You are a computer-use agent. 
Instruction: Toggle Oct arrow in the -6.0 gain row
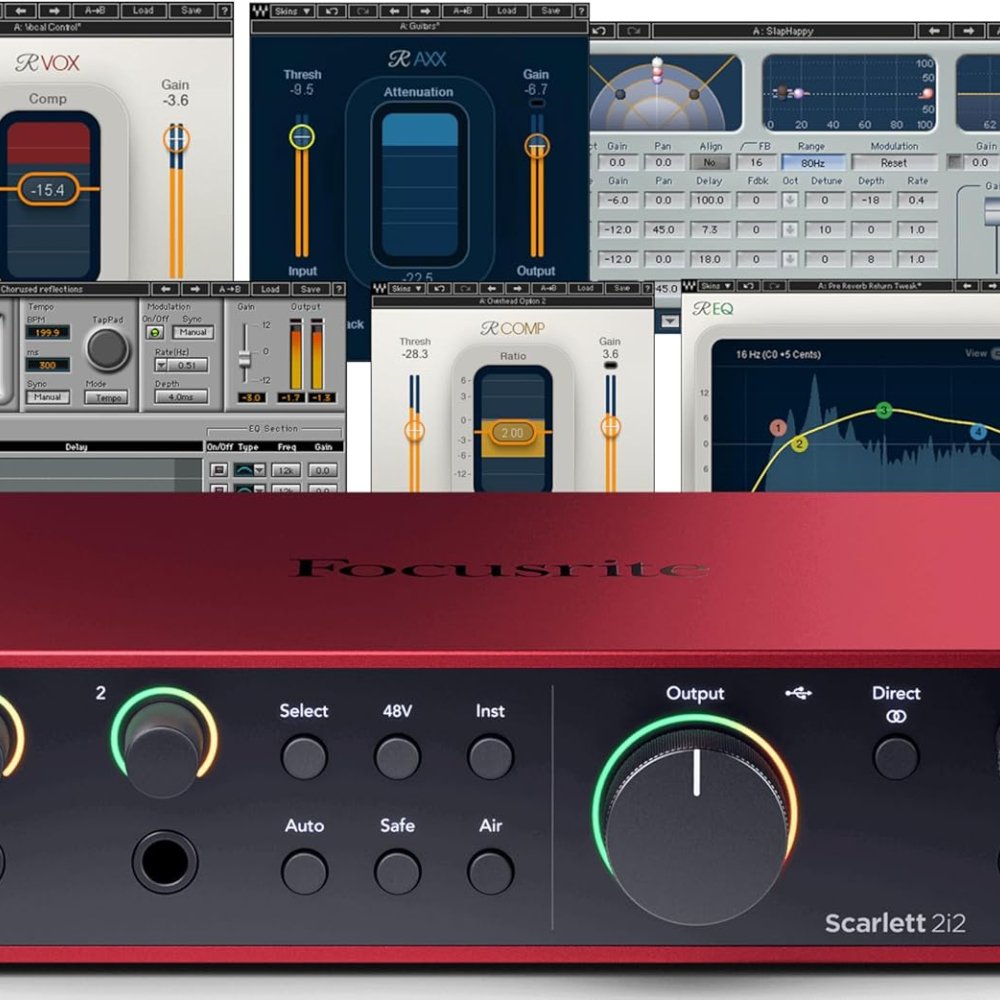tap(790, 200)
